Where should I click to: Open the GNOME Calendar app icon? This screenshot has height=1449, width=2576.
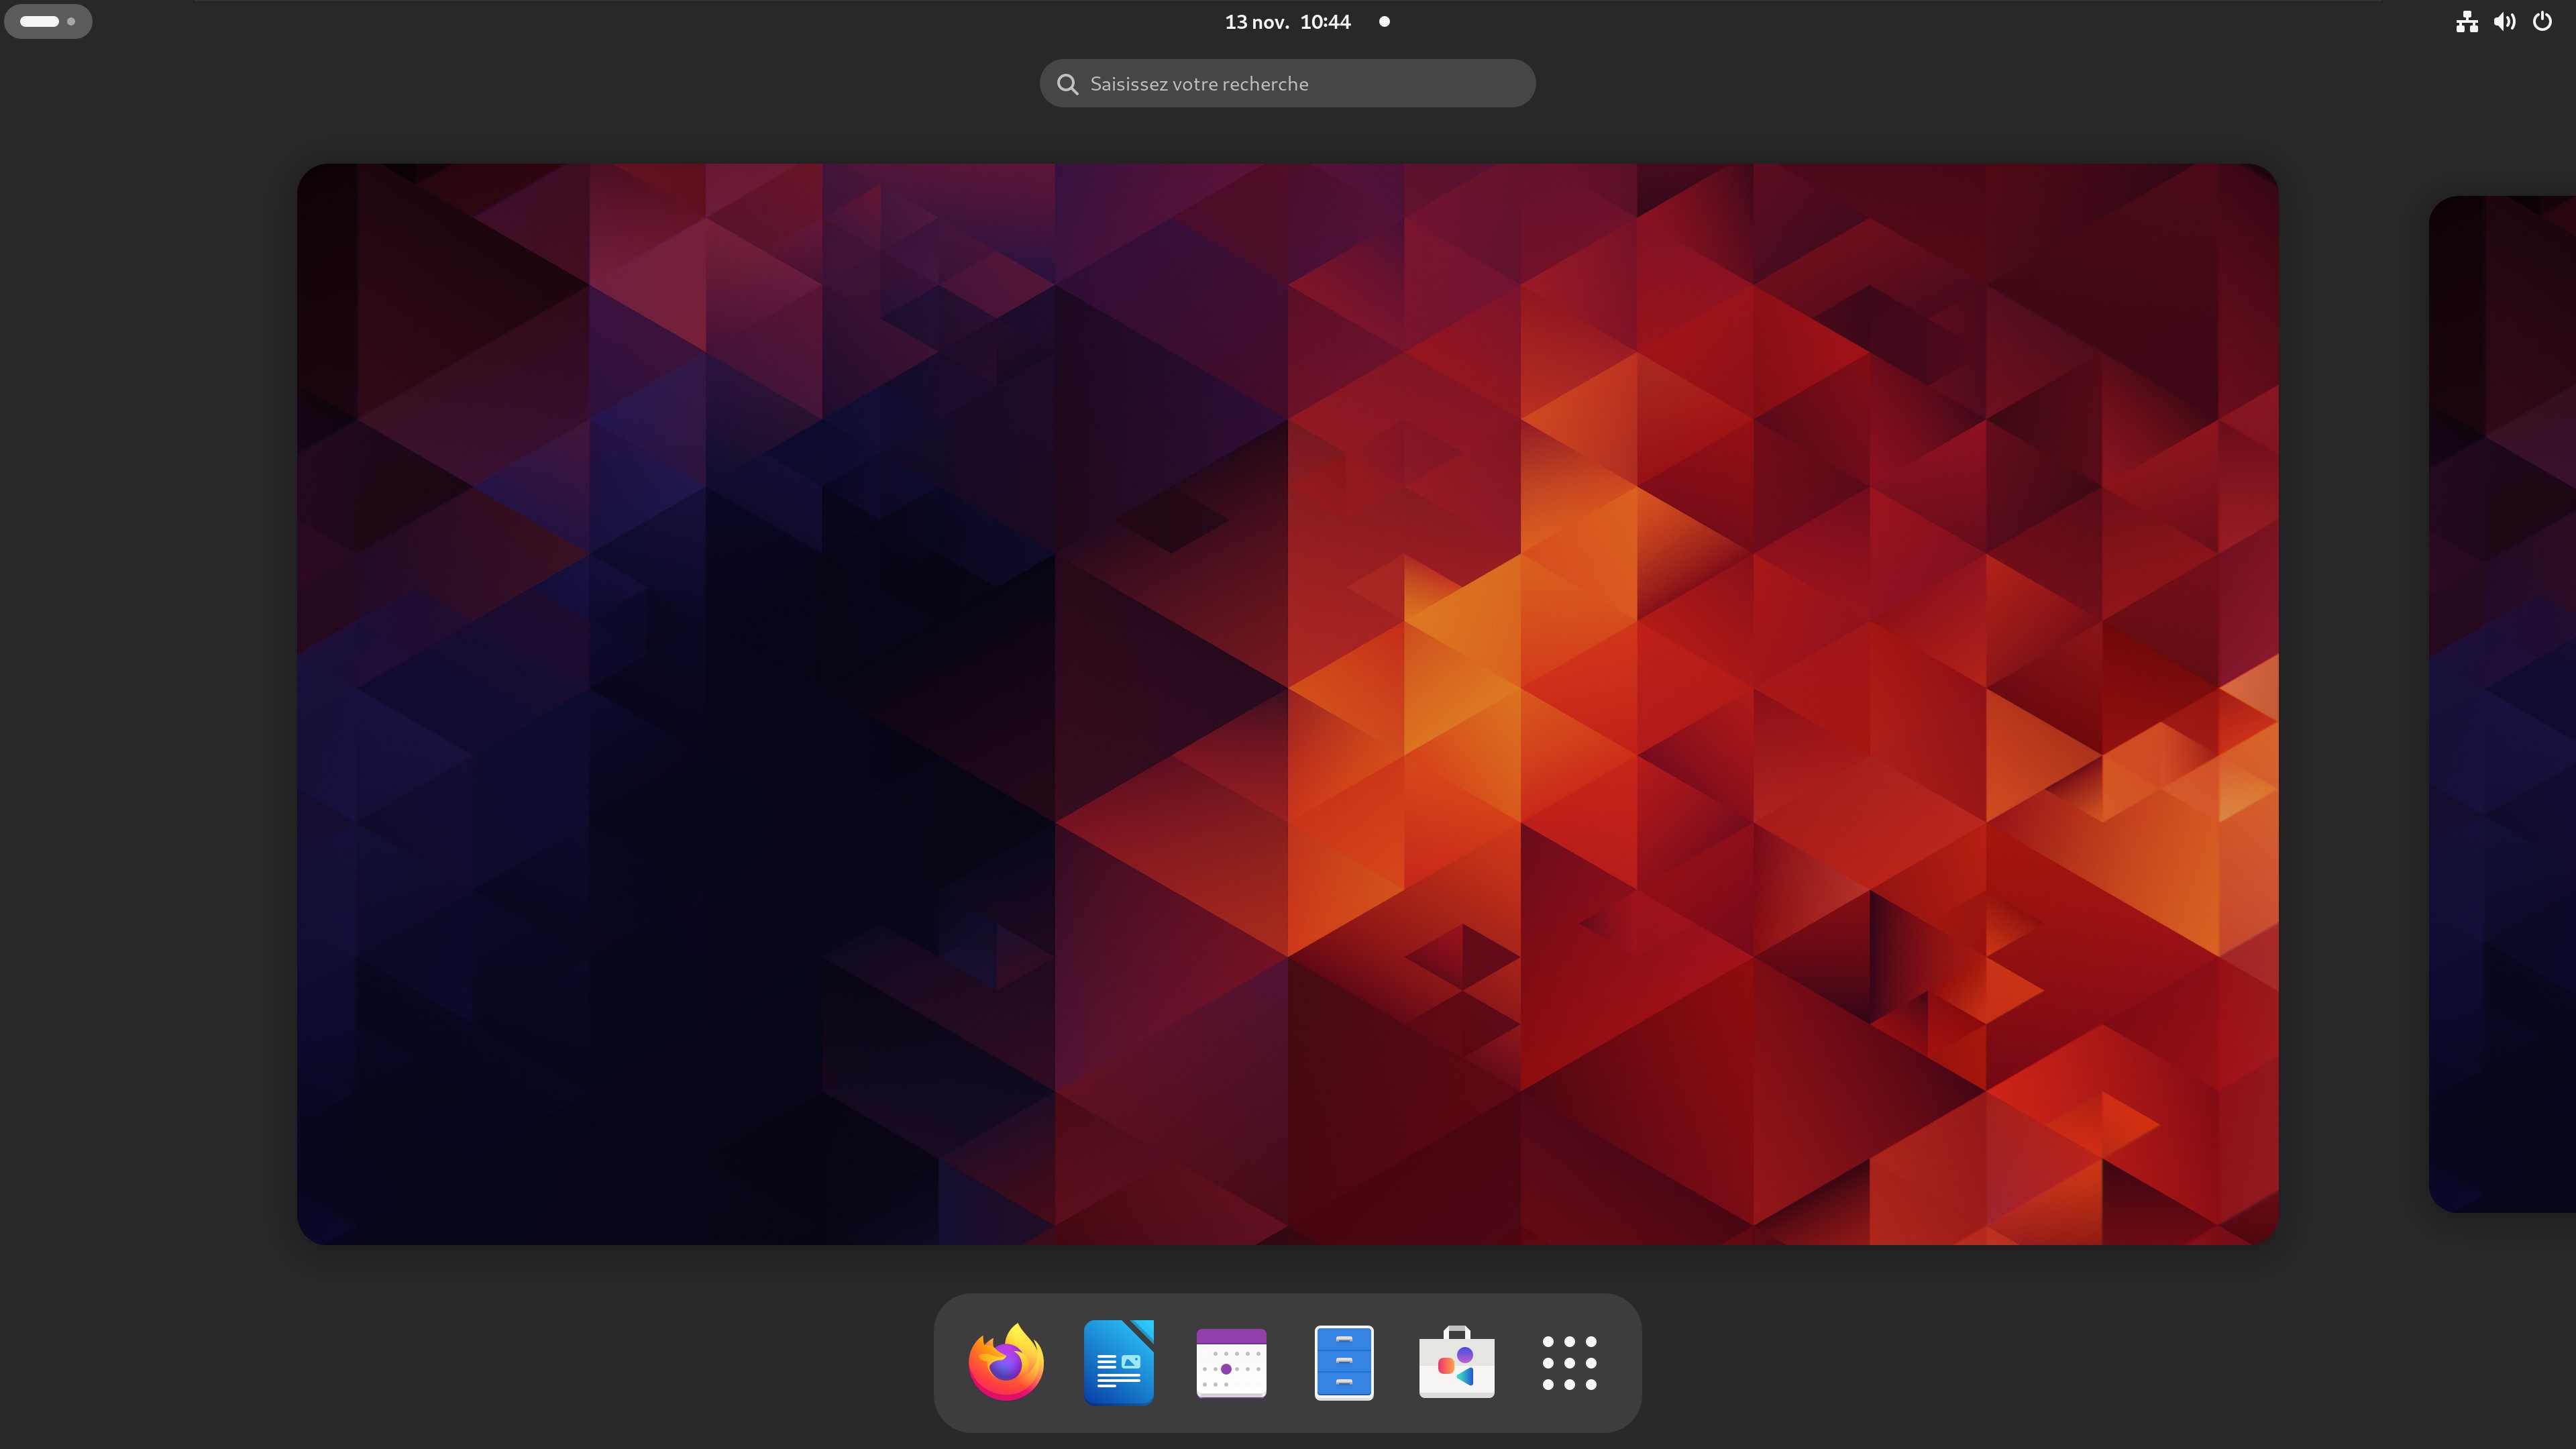tap(1231, 1362)
